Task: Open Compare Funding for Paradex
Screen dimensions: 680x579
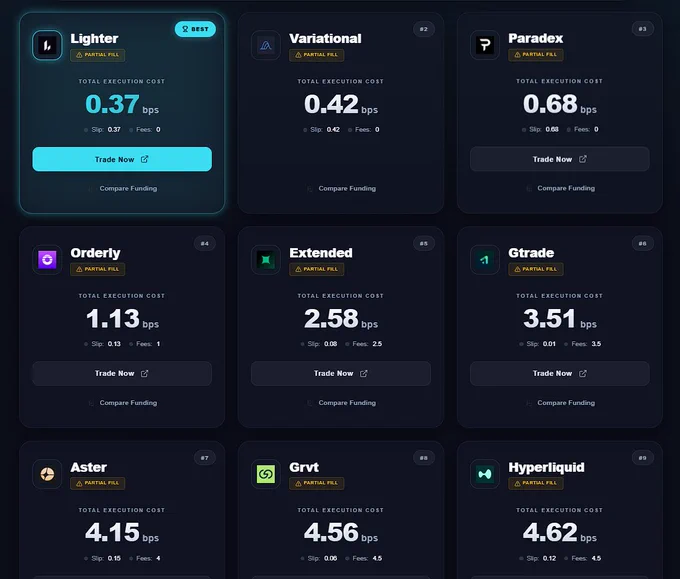Action: click(561, 188)
